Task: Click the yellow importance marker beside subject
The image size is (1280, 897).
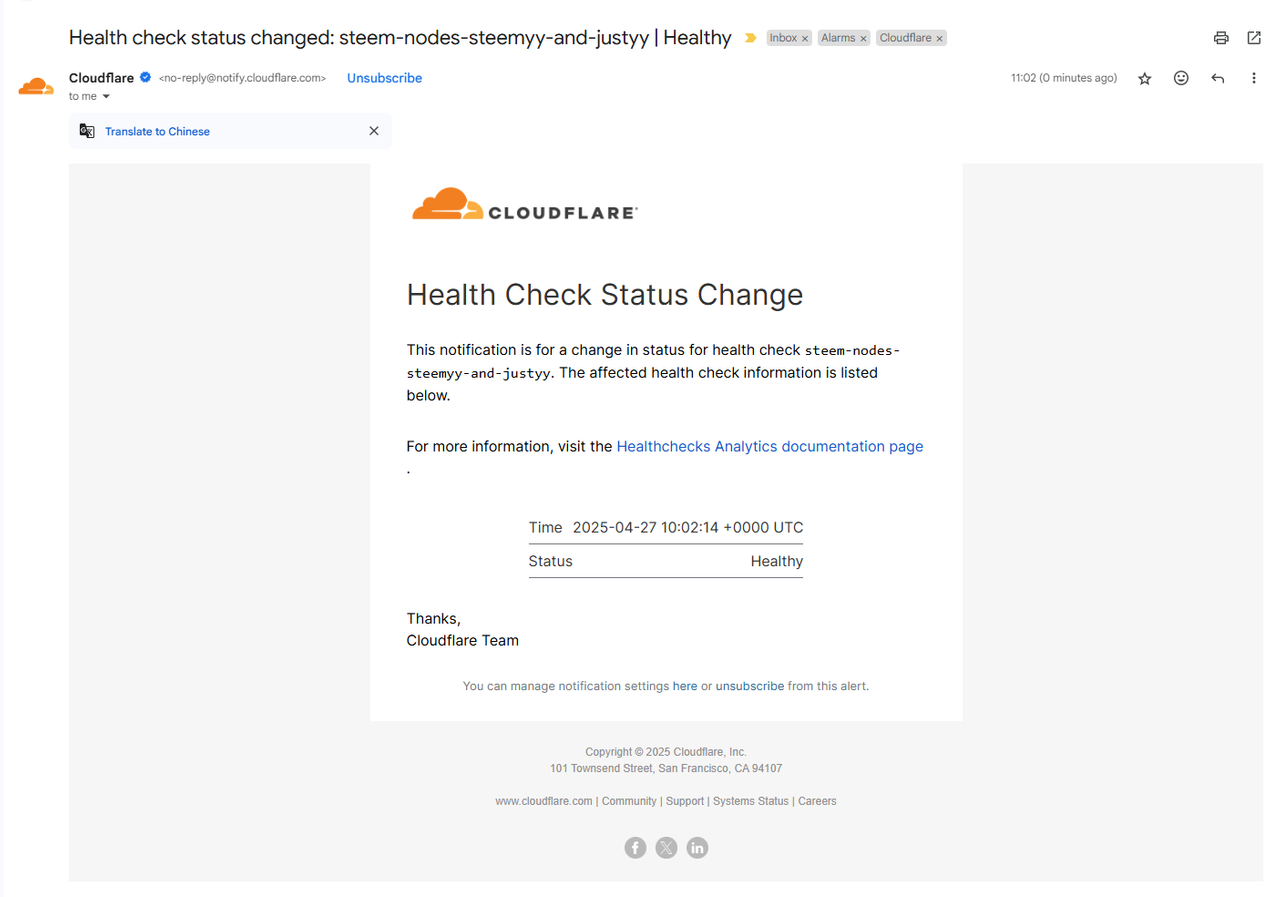Action: [x=750, y=38]
